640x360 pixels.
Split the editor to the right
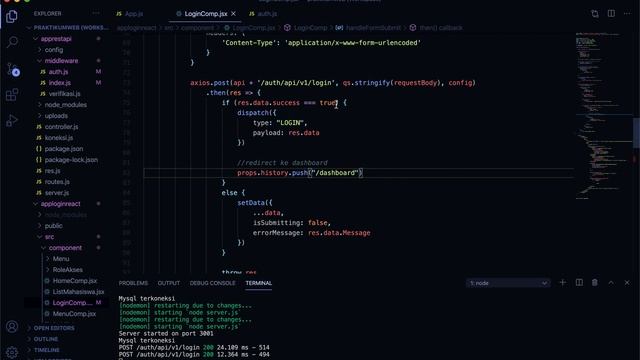(x=611, y=13)
